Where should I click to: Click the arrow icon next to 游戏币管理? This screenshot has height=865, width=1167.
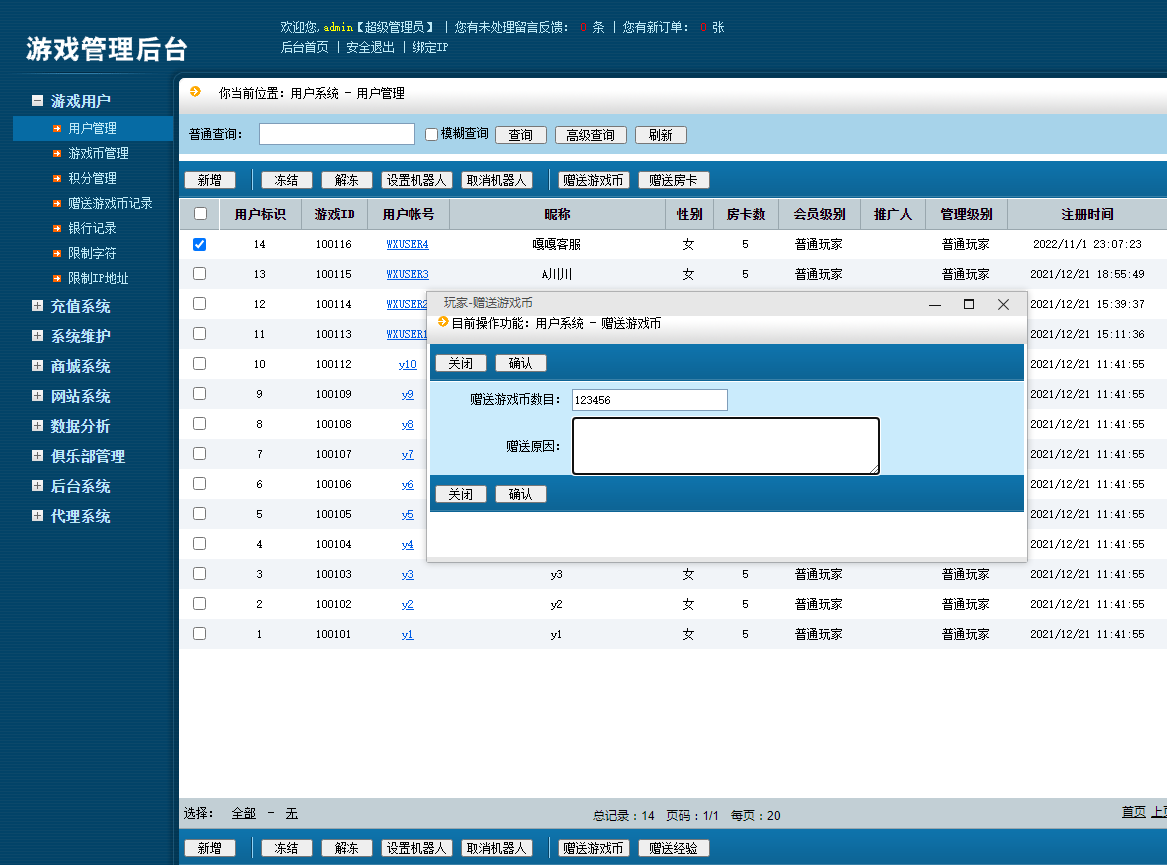tap(58, 153)
